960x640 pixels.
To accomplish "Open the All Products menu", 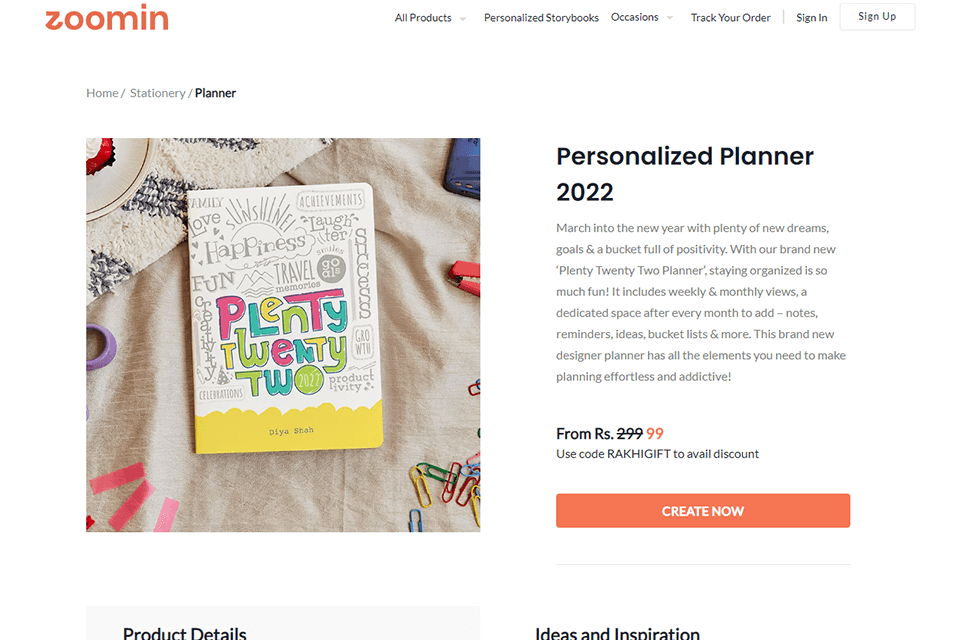I will click(x=423, y=18).
